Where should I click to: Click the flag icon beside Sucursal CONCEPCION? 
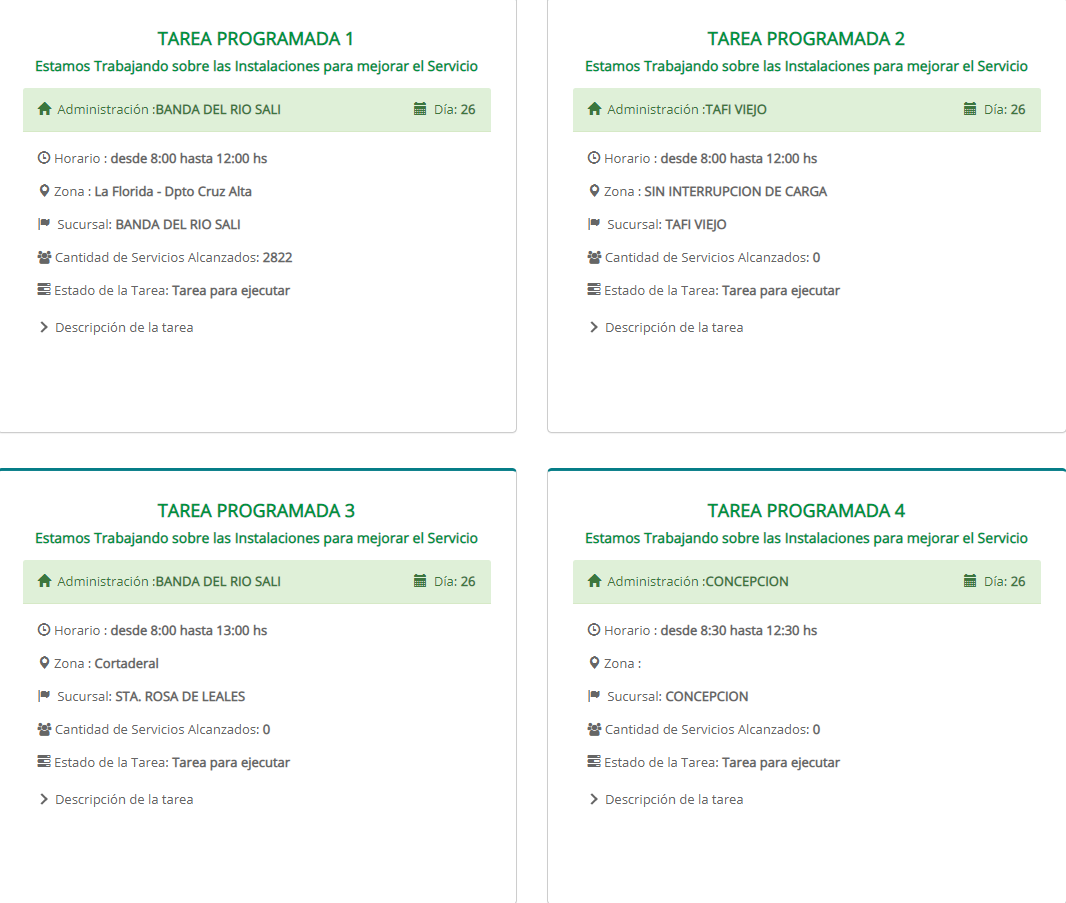click(x=594, y=696)
